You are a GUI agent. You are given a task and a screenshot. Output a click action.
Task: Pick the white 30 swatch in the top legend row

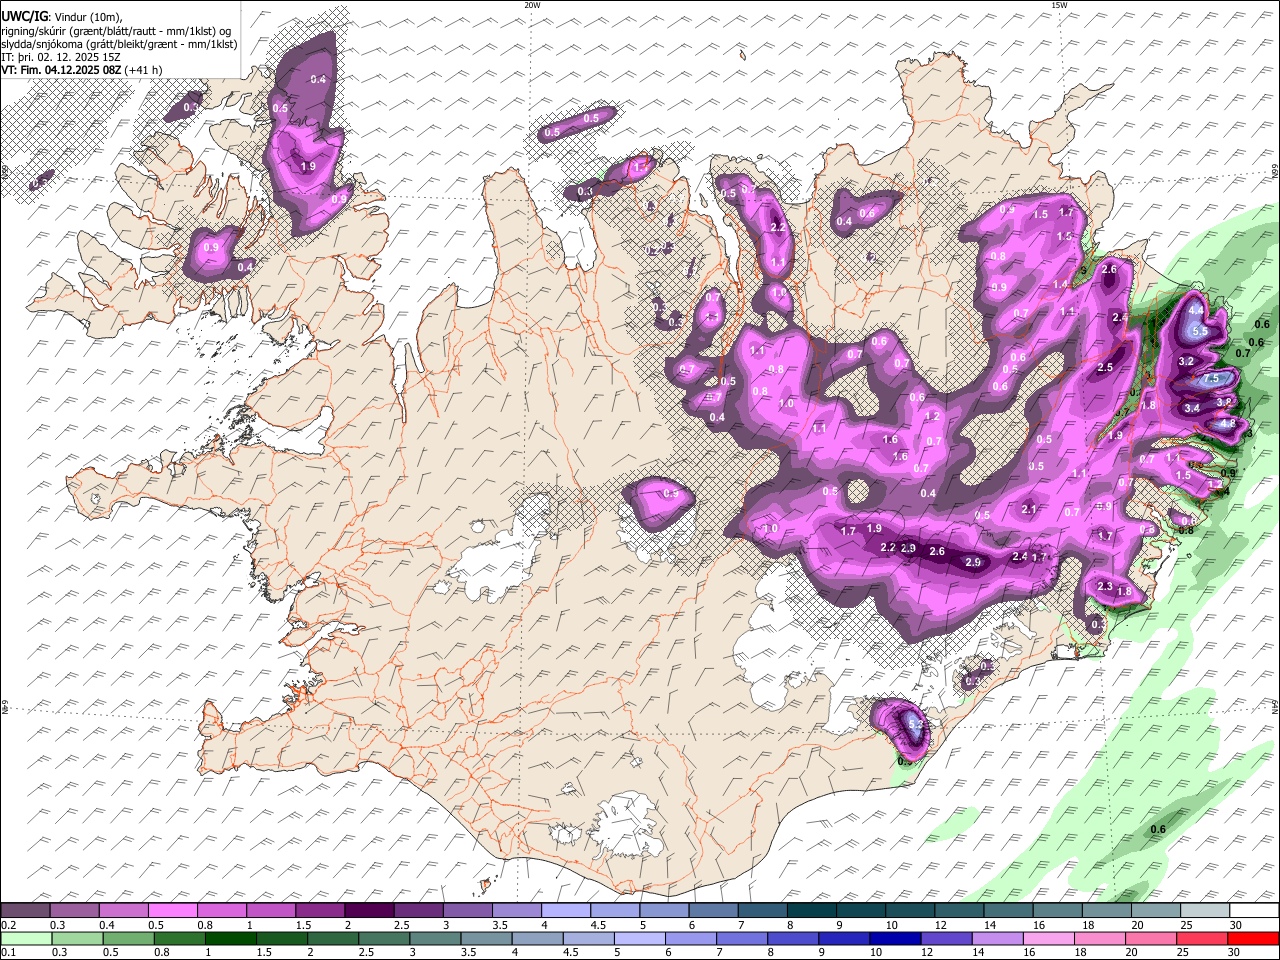tap(1254, 910)
